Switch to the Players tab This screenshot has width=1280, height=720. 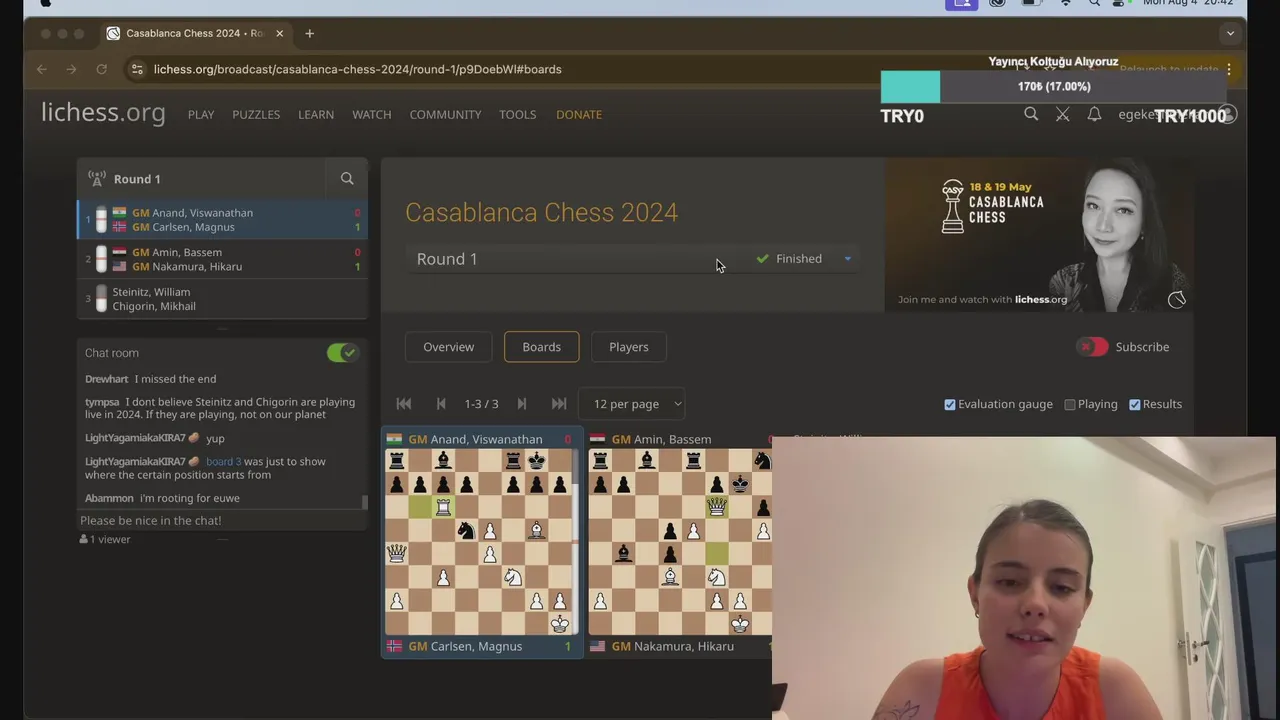pos(629,347)
